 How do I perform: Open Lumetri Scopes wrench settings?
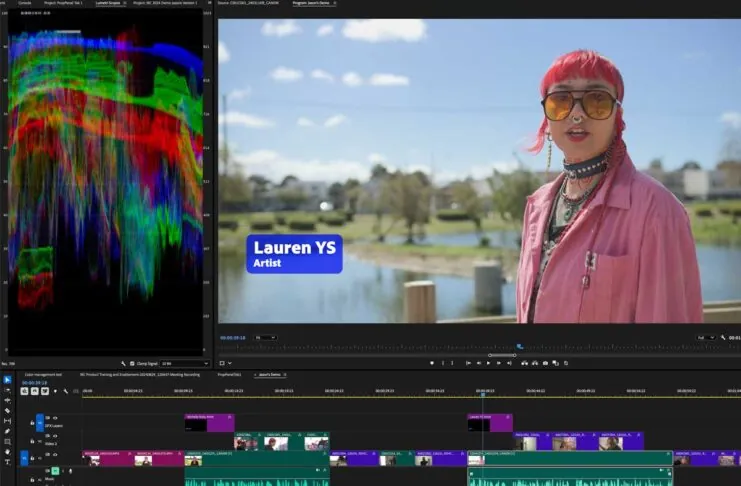click(x=123, y=363)
